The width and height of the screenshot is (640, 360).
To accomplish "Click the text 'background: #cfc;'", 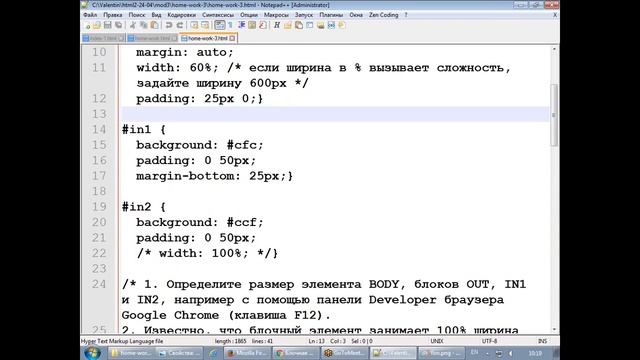I will tap(200, 145).
